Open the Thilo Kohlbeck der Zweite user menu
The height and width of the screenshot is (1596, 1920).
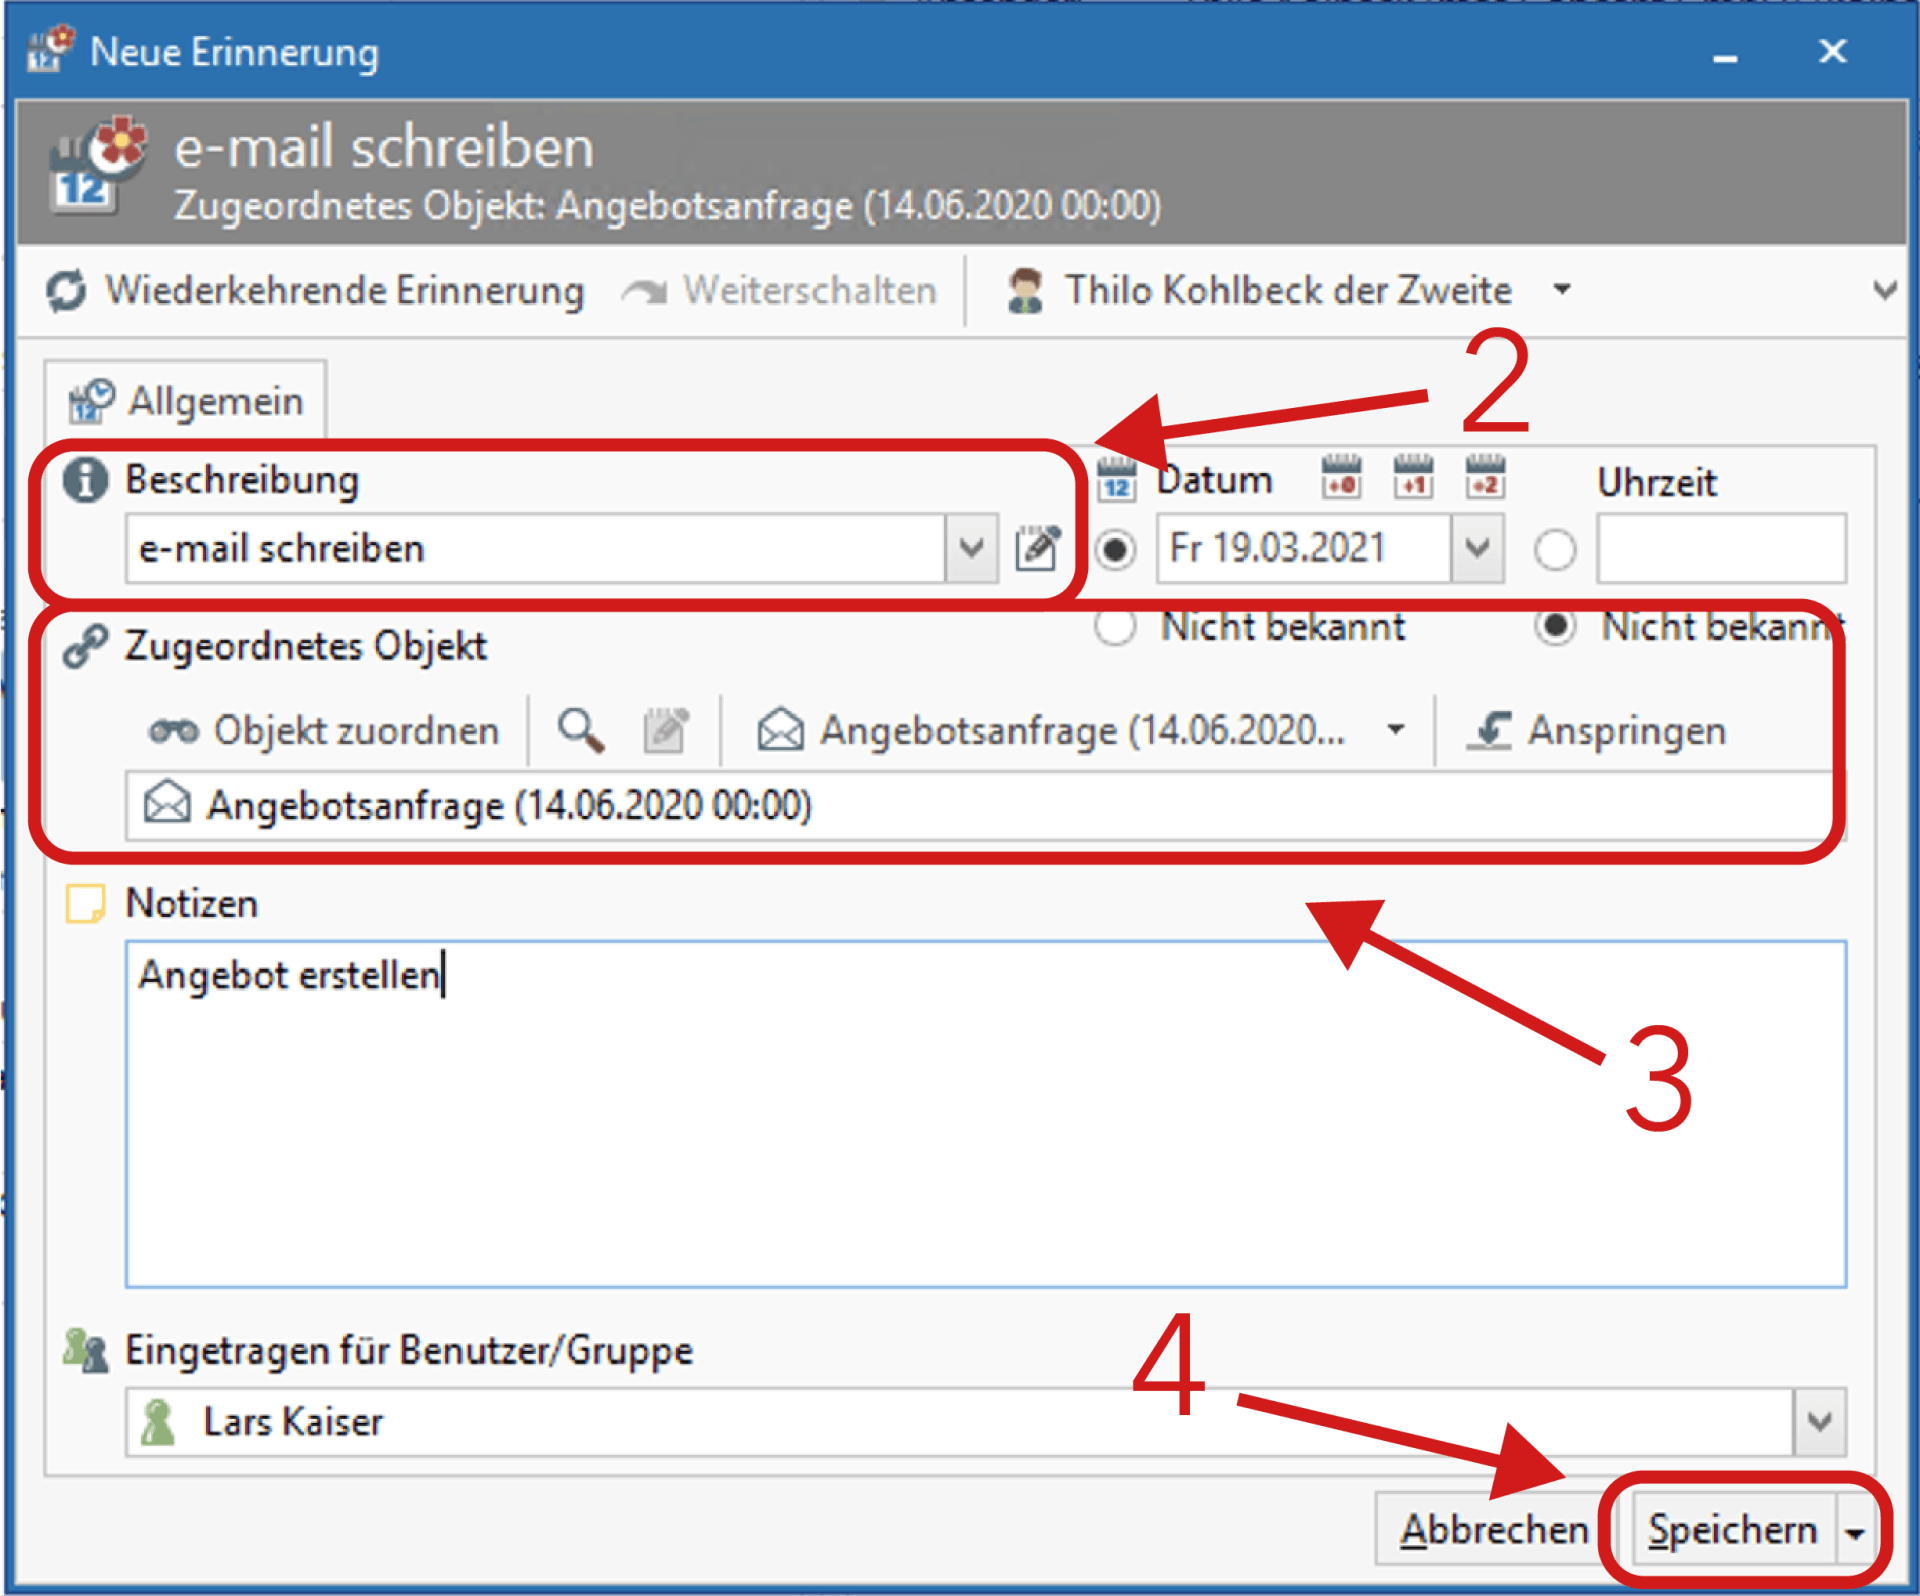pos(1290,290)
